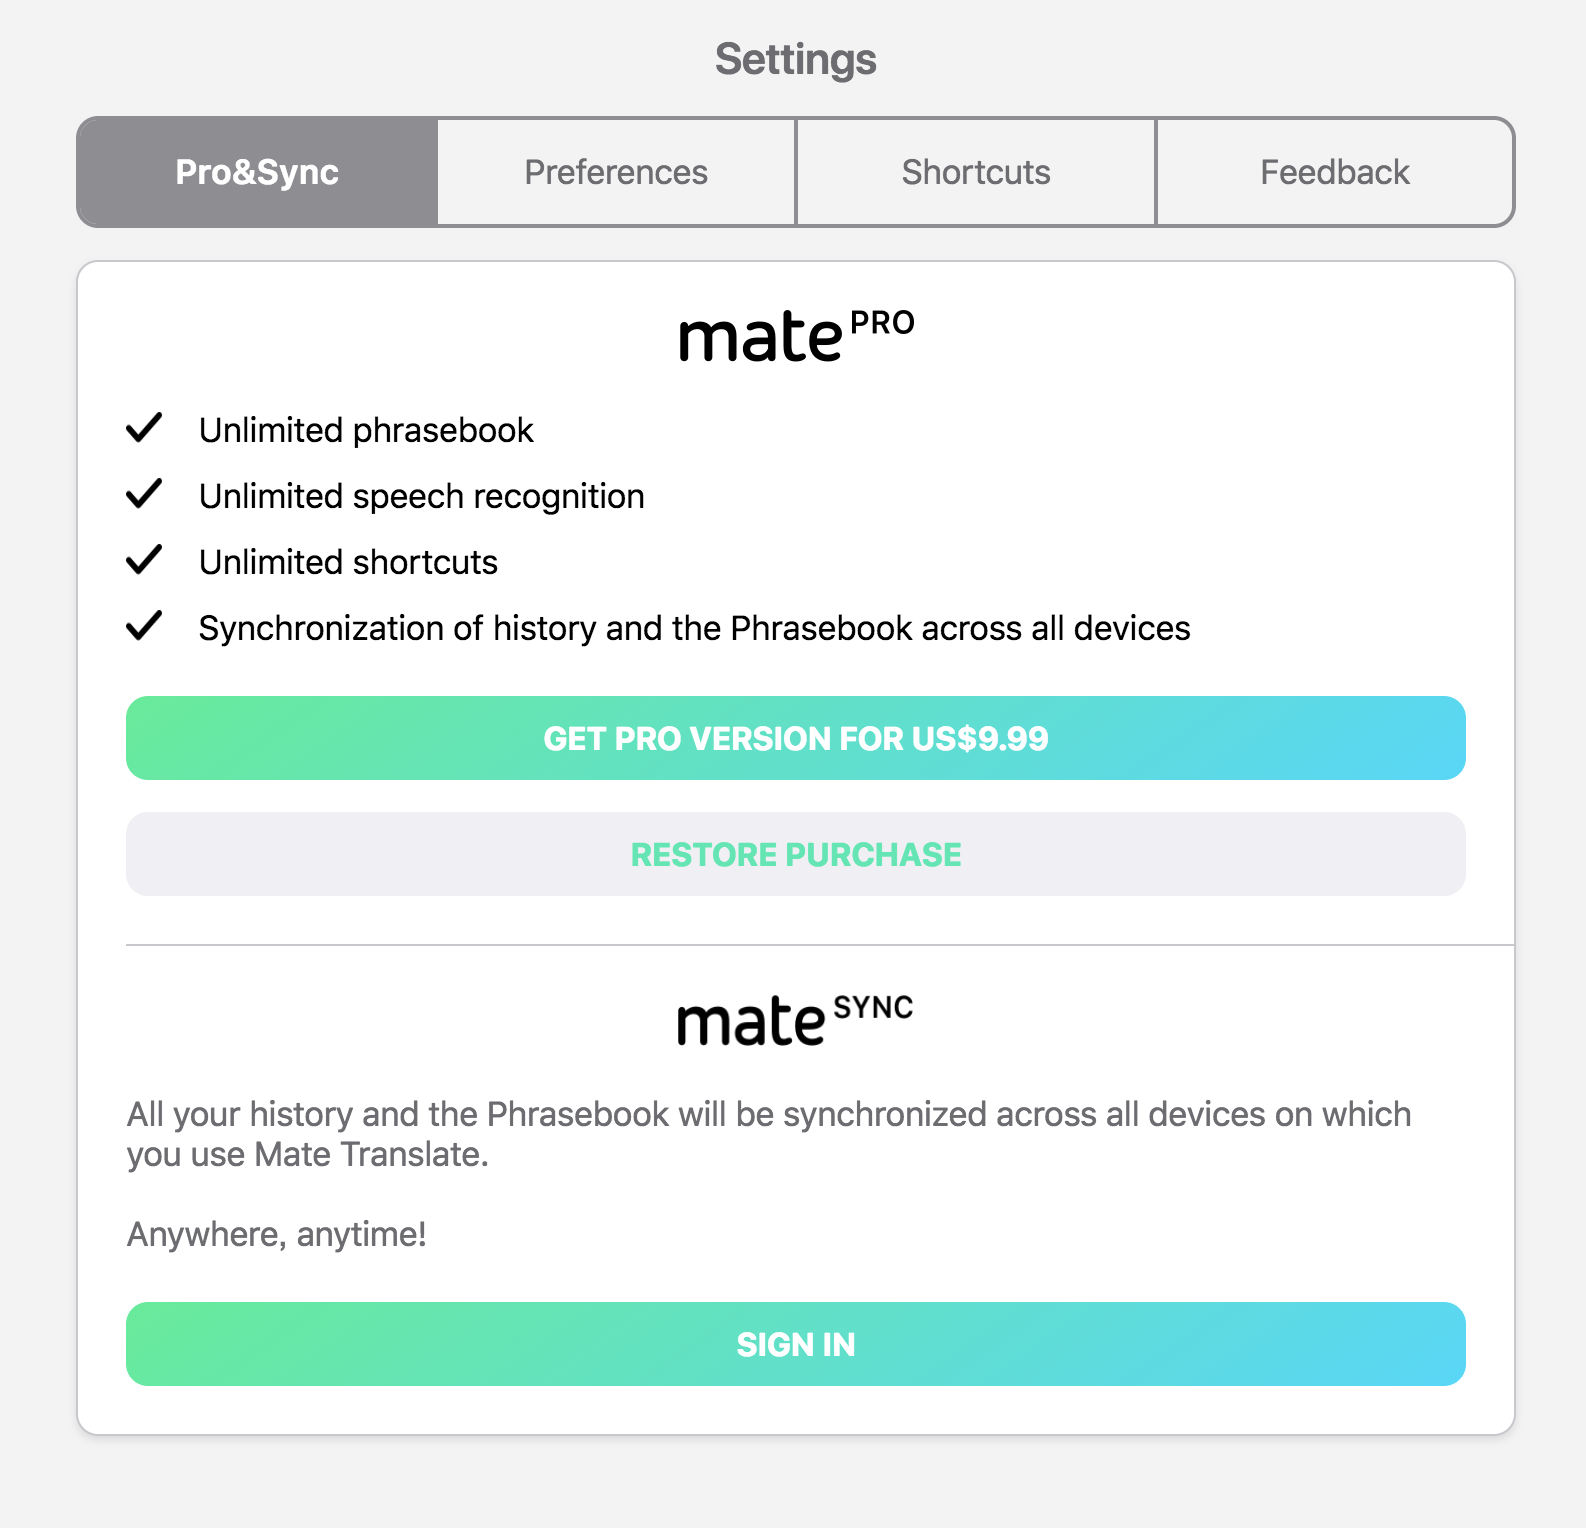Viewport: 1586px width, 1528px height.
Task: Click the checkmark beside Unlimited shortcuts
Action: 144,559
